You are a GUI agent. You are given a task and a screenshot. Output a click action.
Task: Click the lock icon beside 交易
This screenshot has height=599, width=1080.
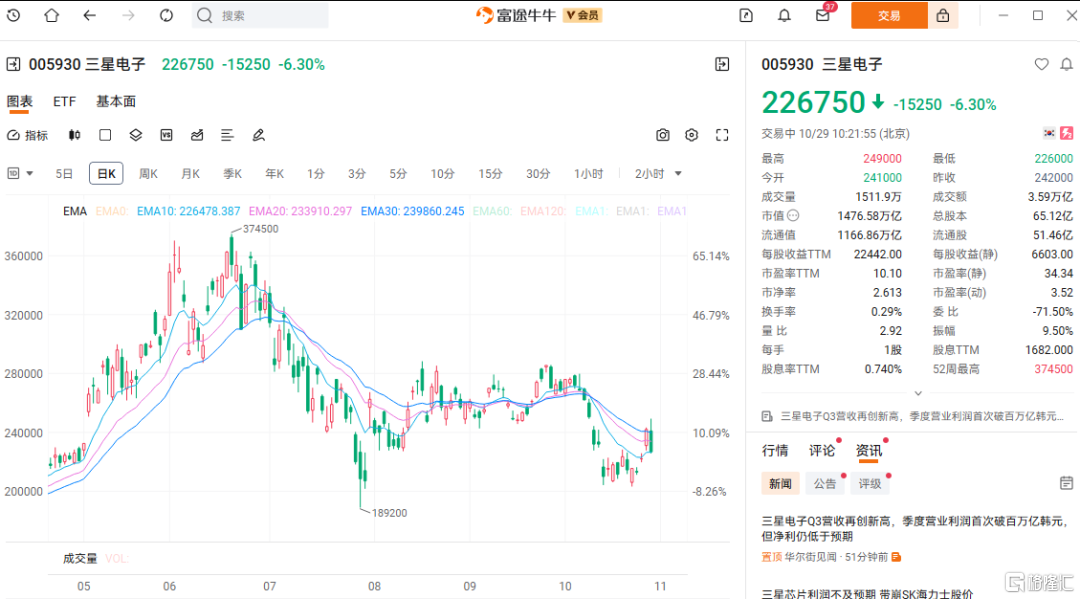pos(943,15)
